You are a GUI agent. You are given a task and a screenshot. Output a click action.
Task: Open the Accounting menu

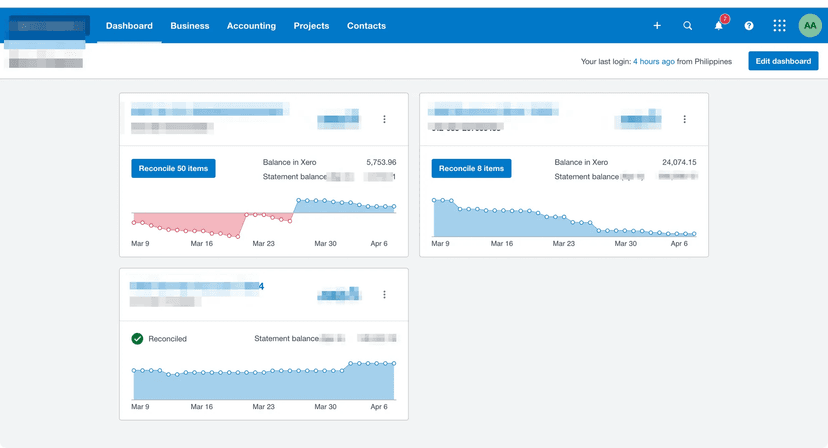coord(251,26)
